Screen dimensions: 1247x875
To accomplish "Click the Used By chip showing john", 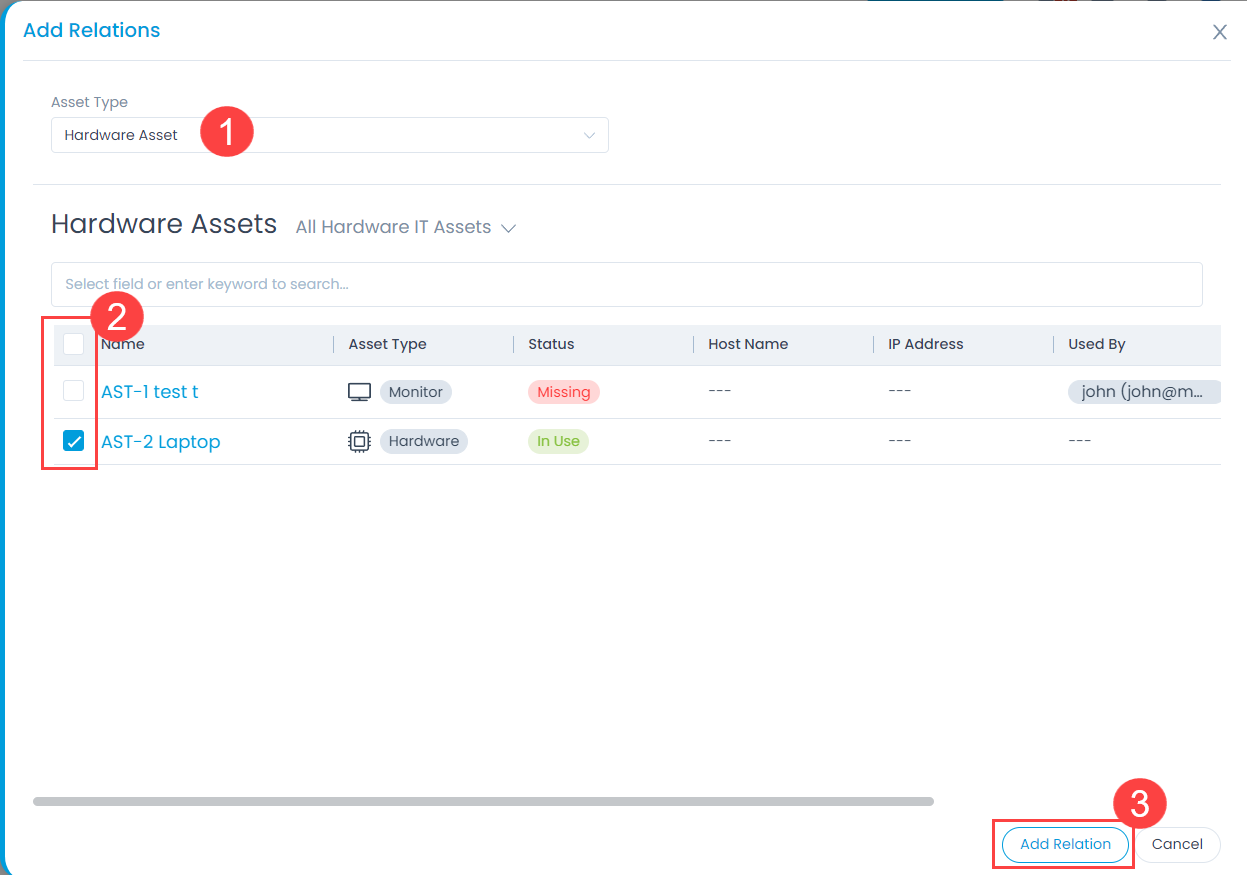I will click(x=1143, y=391).
